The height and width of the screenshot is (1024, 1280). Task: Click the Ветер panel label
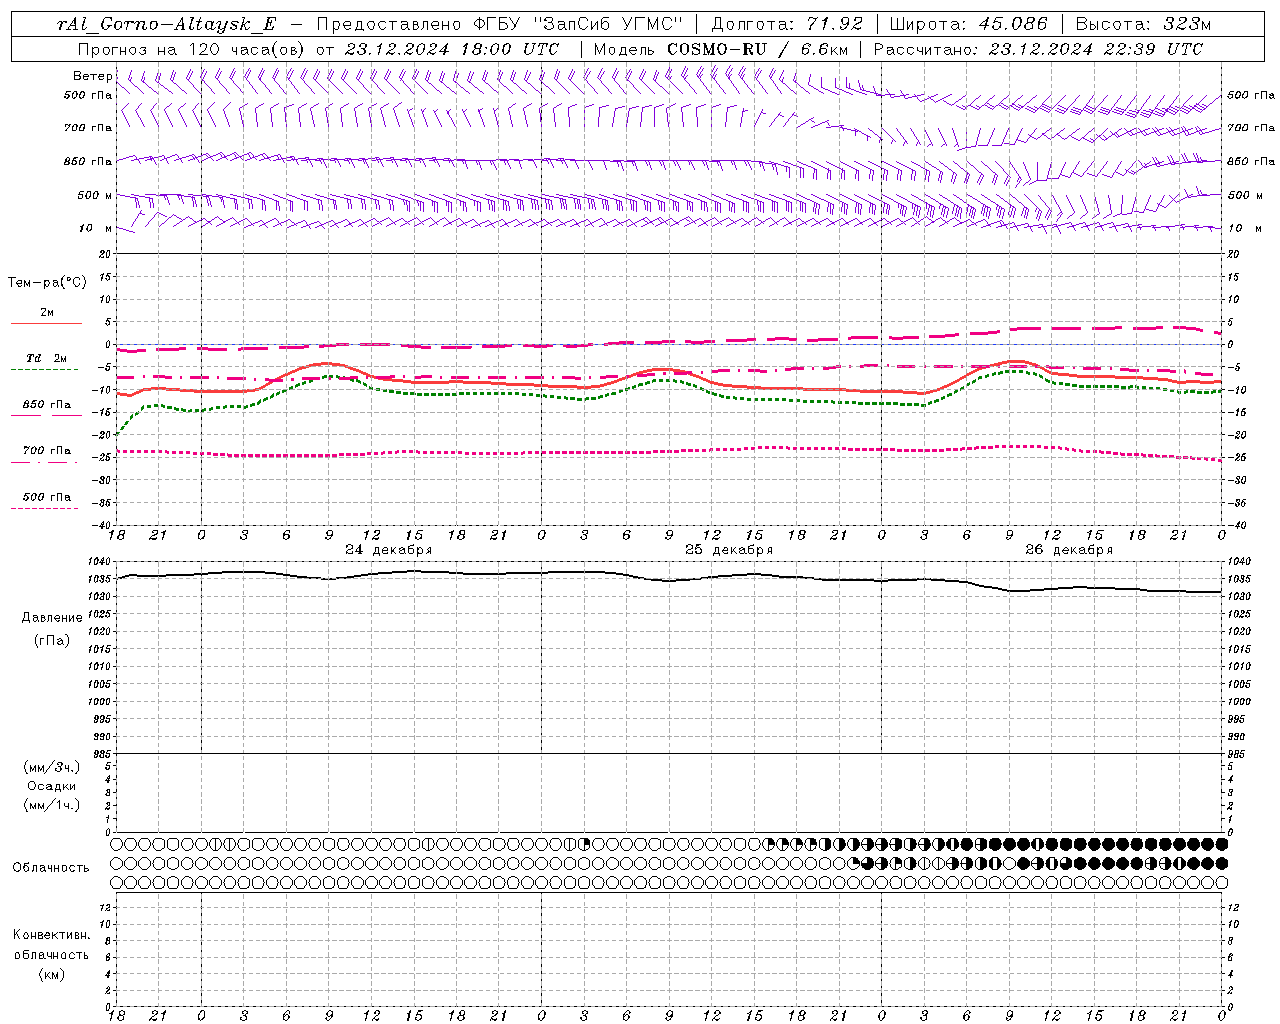[x=92, y=76]
